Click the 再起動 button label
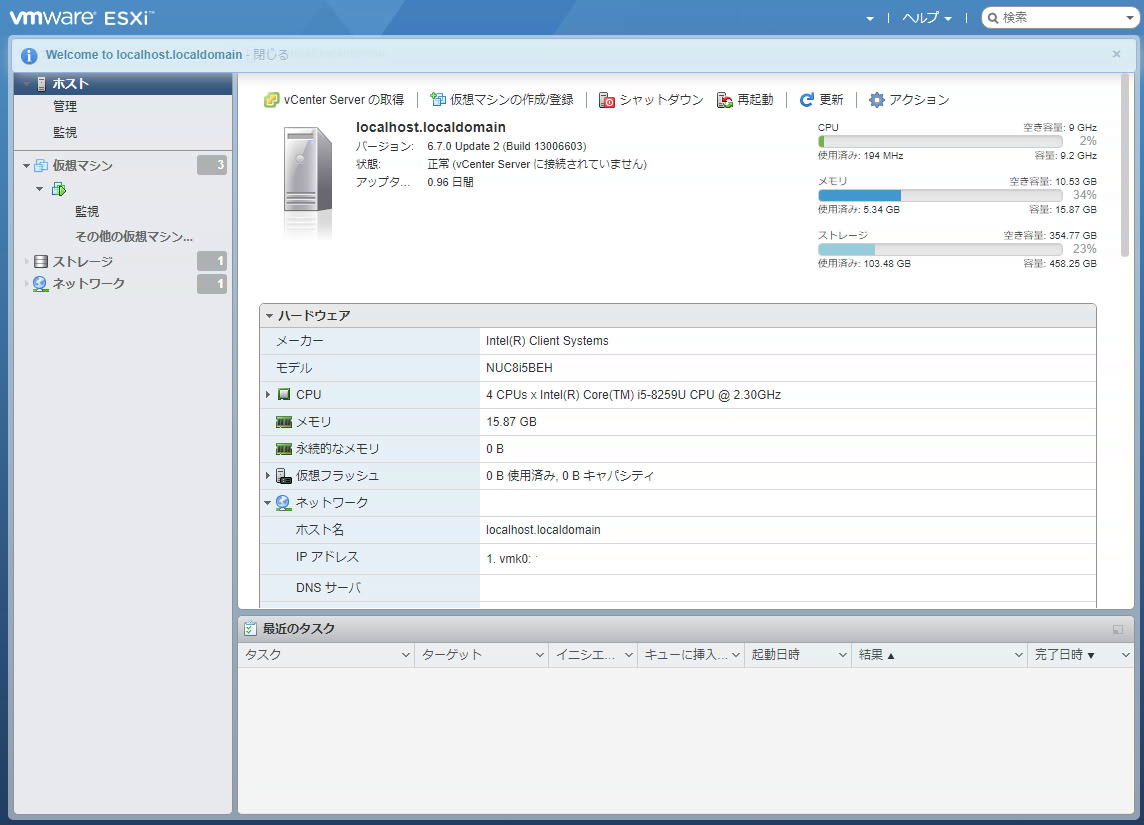 coord(755,100)
